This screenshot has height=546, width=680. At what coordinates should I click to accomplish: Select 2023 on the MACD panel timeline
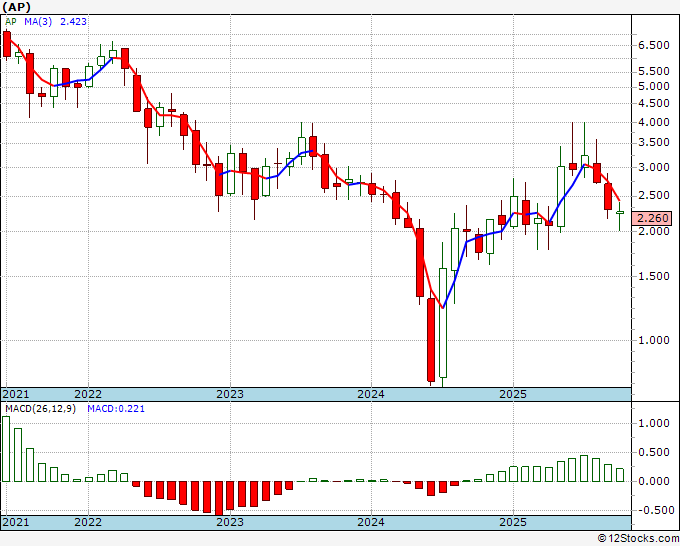coord(230,522)
